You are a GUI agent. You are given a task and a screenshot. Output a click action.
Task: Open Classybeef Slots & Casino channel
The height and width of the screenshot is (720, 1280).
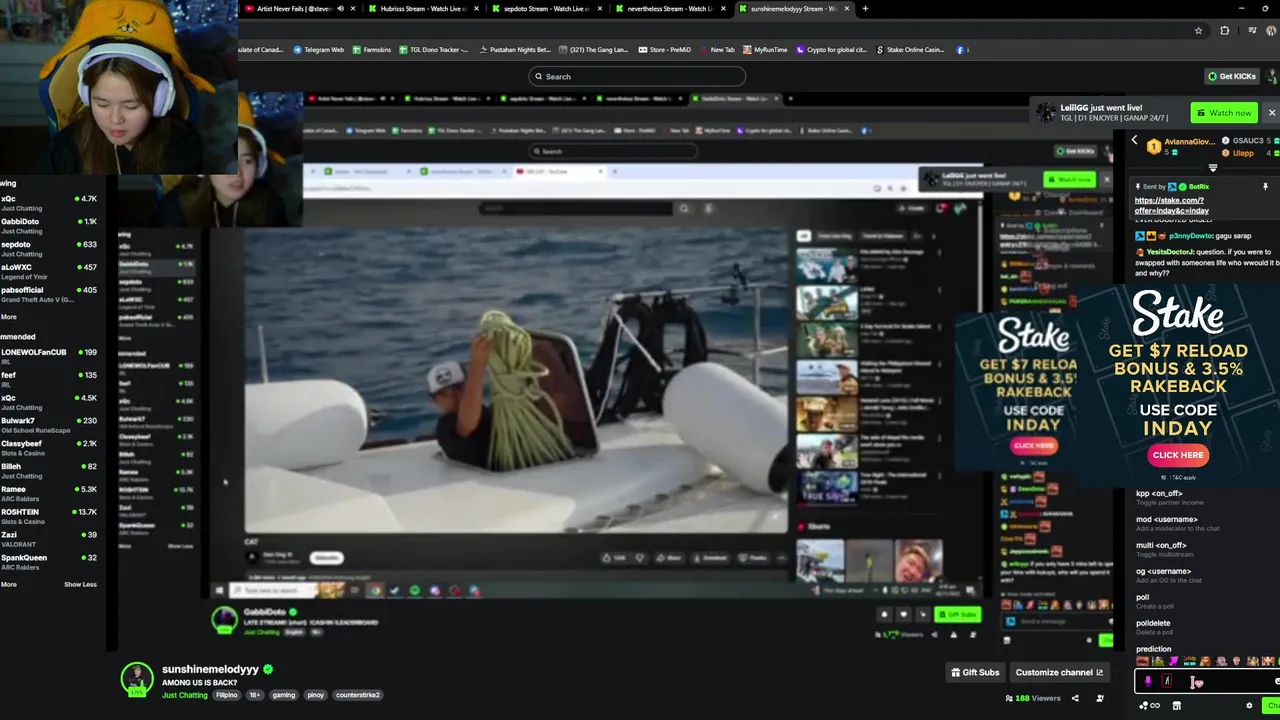[x=50, y=448]
